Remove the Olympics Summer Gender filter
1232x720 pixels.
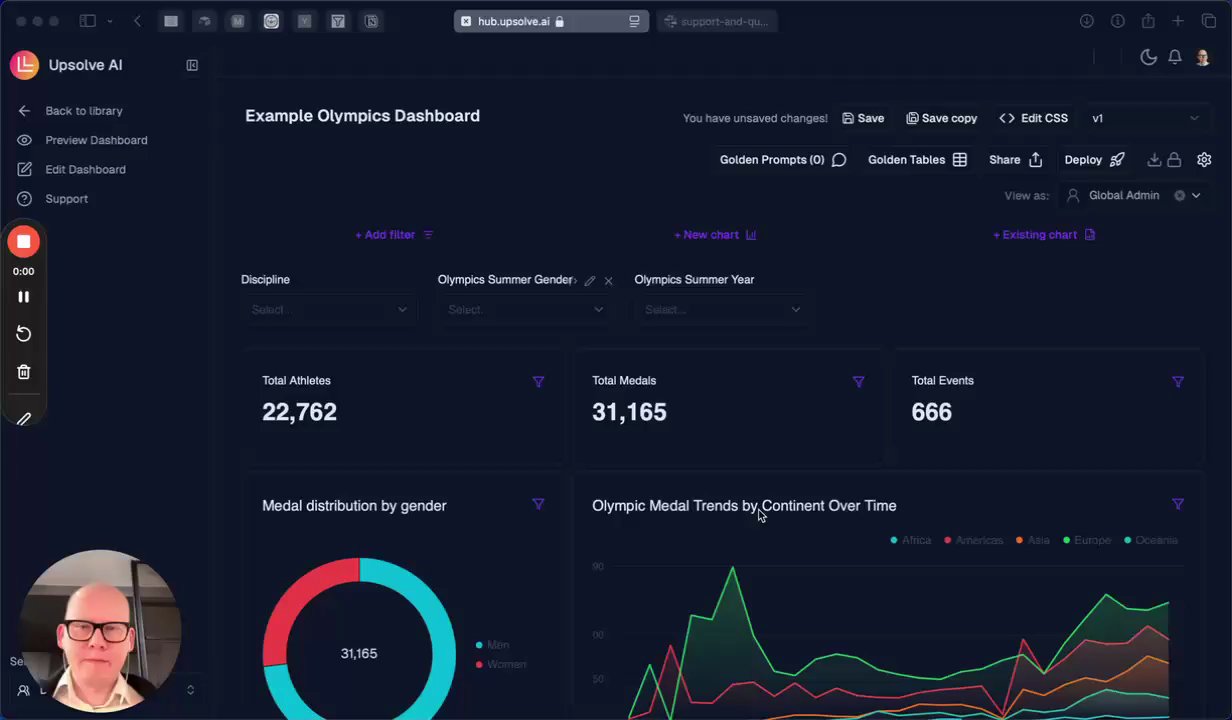[x=608, y=281]
